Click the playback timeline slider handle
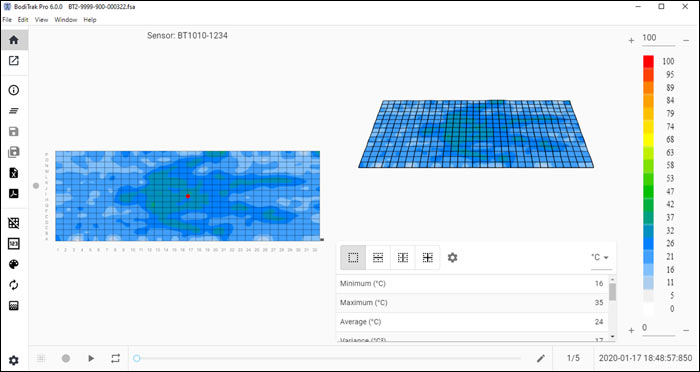Image resolution: width=700 pixels, height=372 pixels. pos(137,358)
